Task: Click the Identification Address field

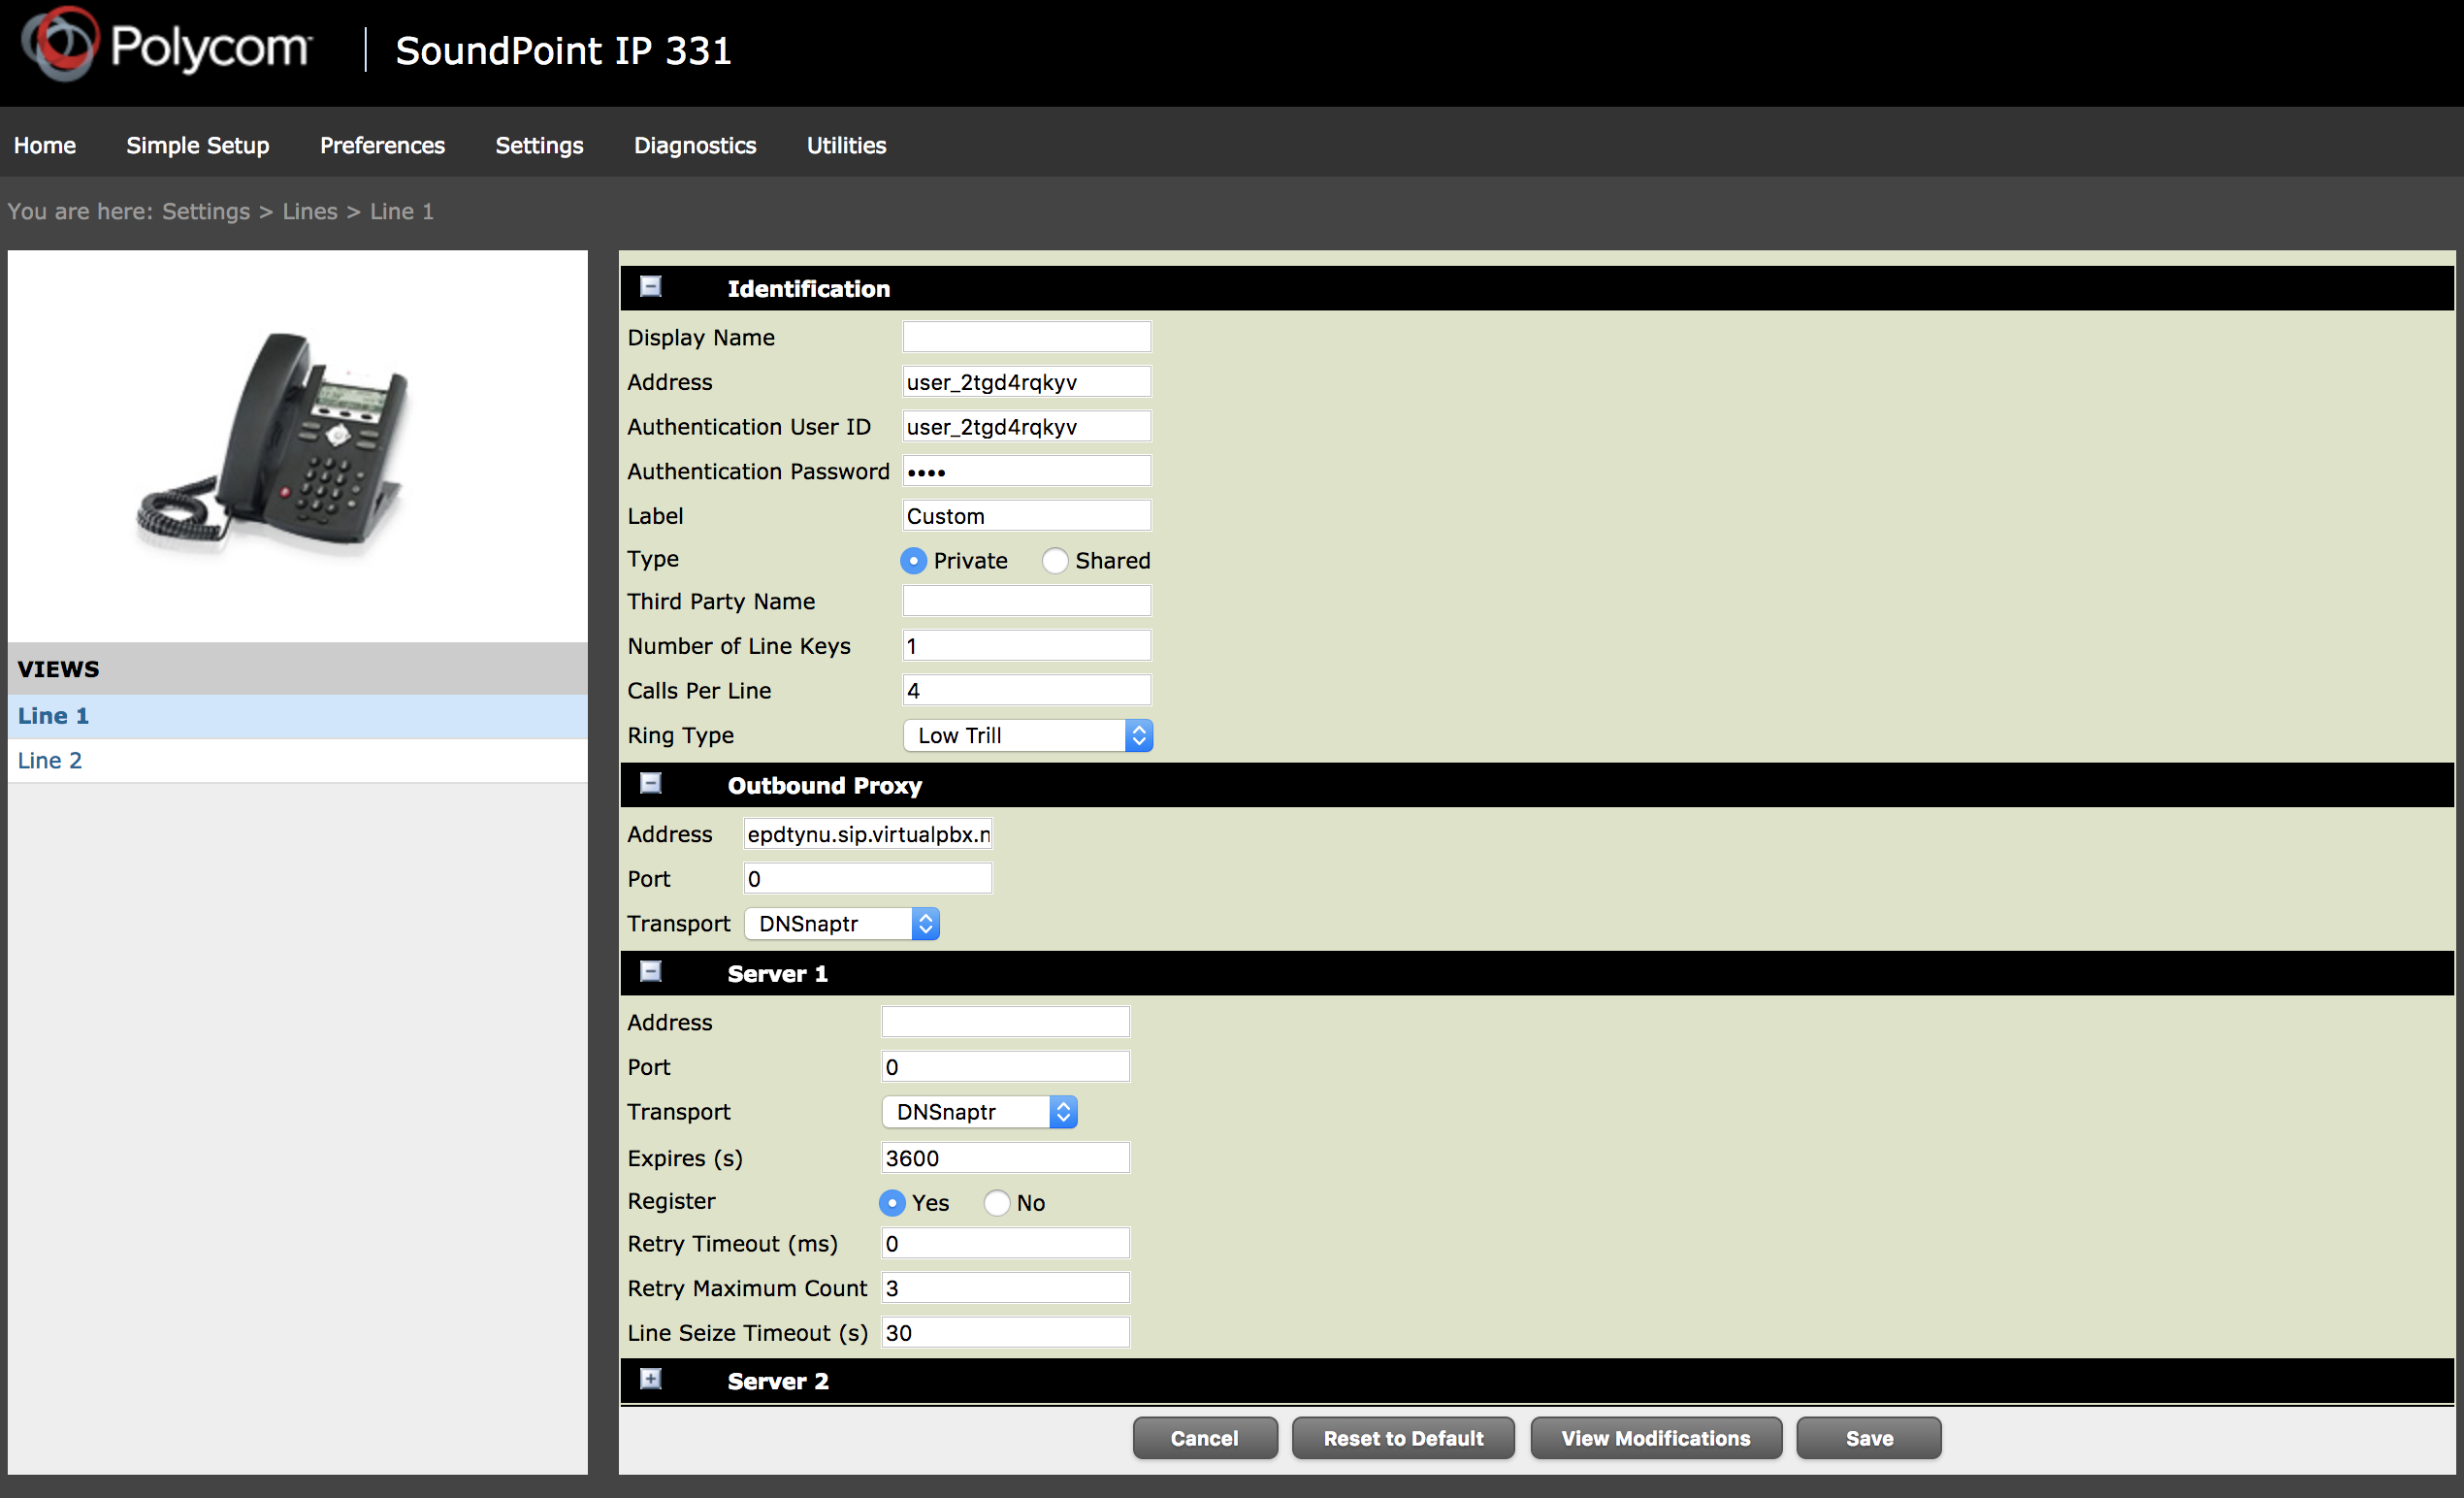Action: pyautogui.click(x=1027, y=382)
